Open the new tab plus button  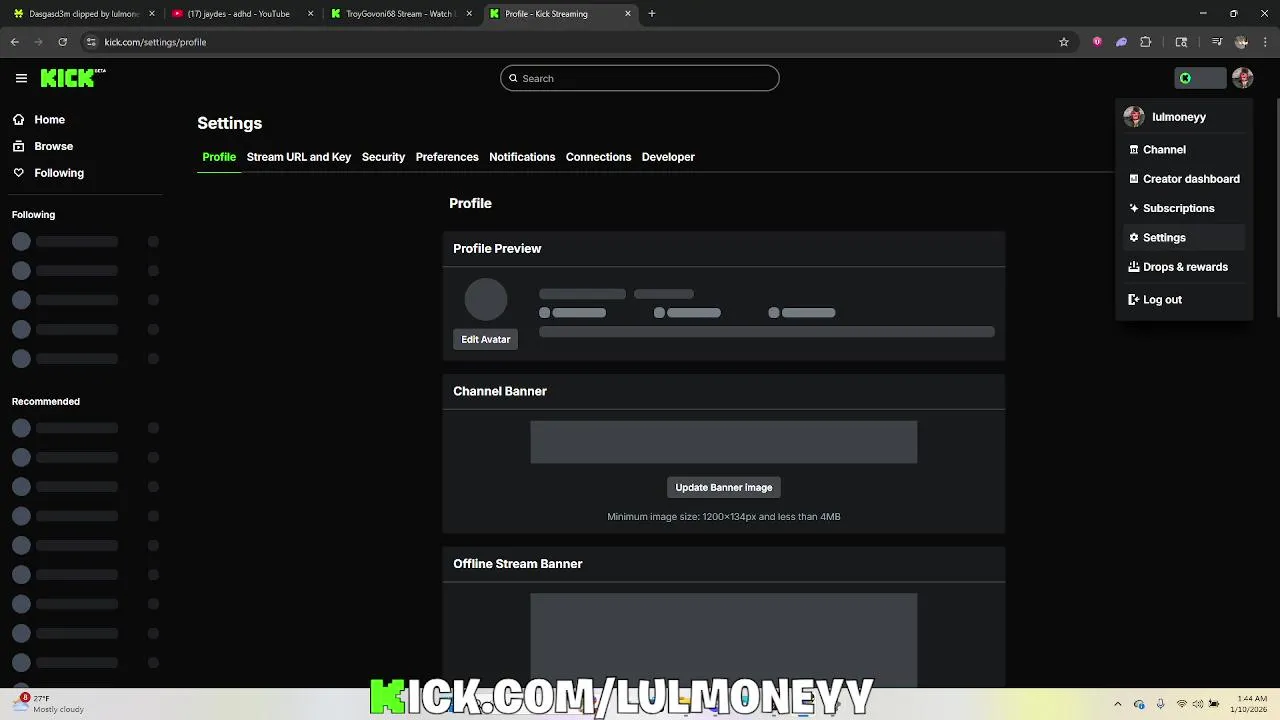(x=652, y=14)
